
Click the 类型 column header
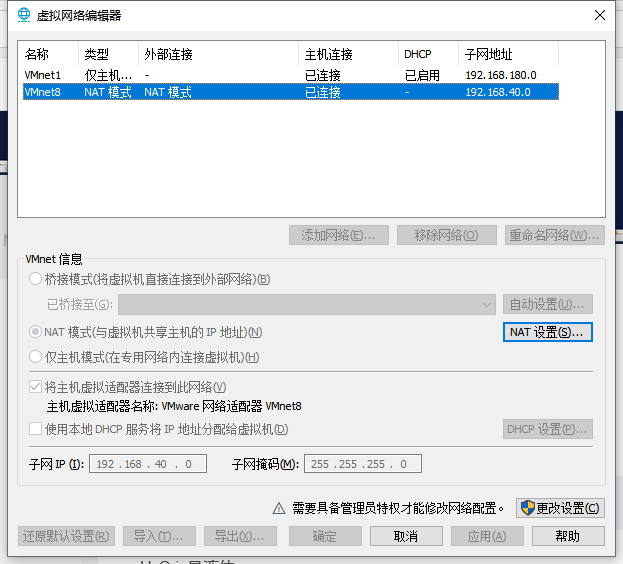click(108, 54)
